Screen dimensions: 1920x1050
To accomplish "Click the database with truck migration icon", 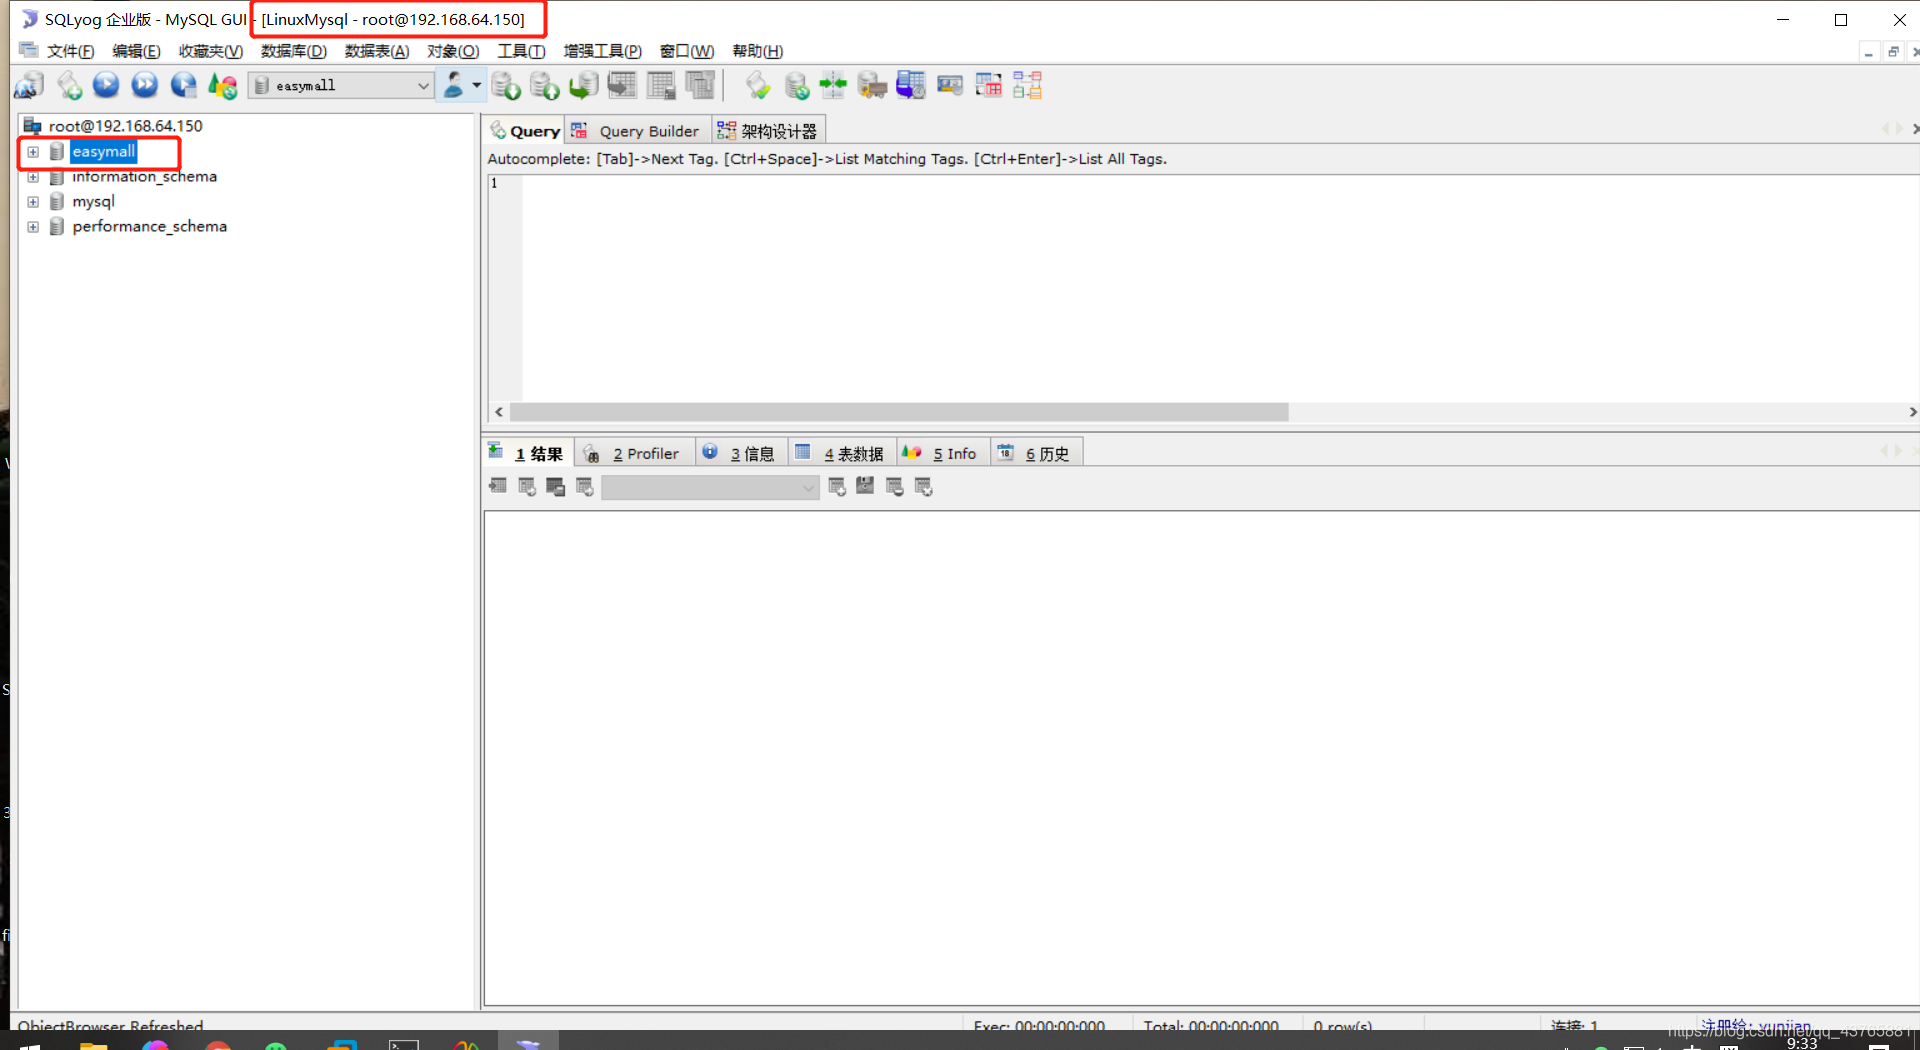I will (x=872, y=86).
